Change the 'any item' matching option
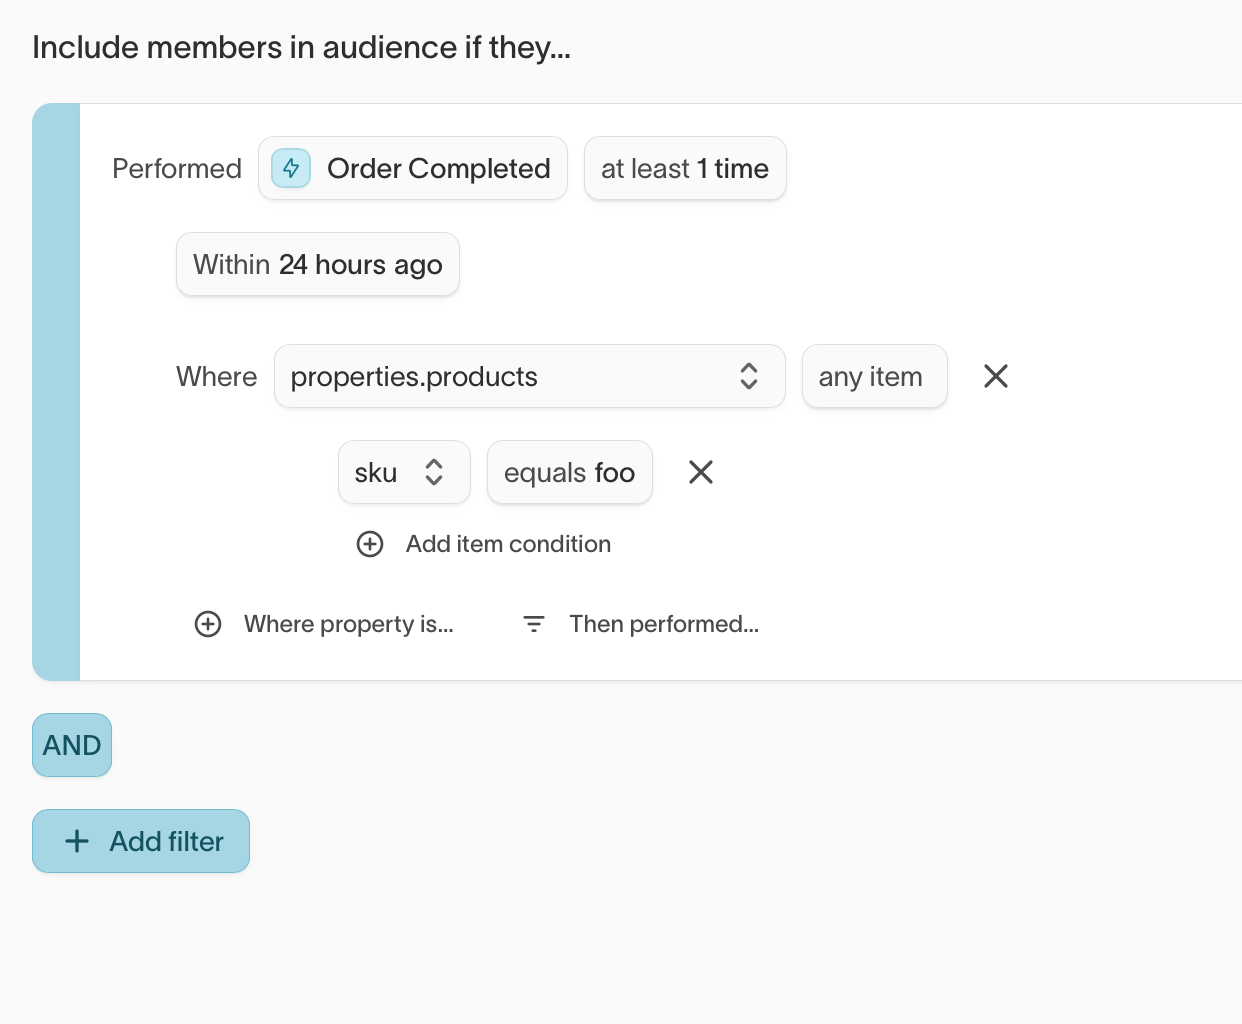Viewport: 1242px width, 1024px height. click(874, 376)
